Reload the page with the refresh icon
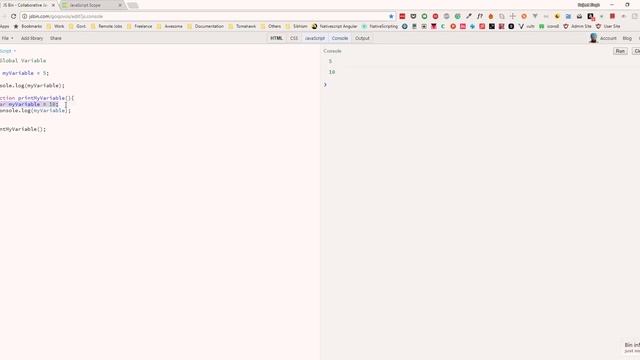The width and height of the screenshot is (640, 360). pyautogui.click(x=13, y=16)
